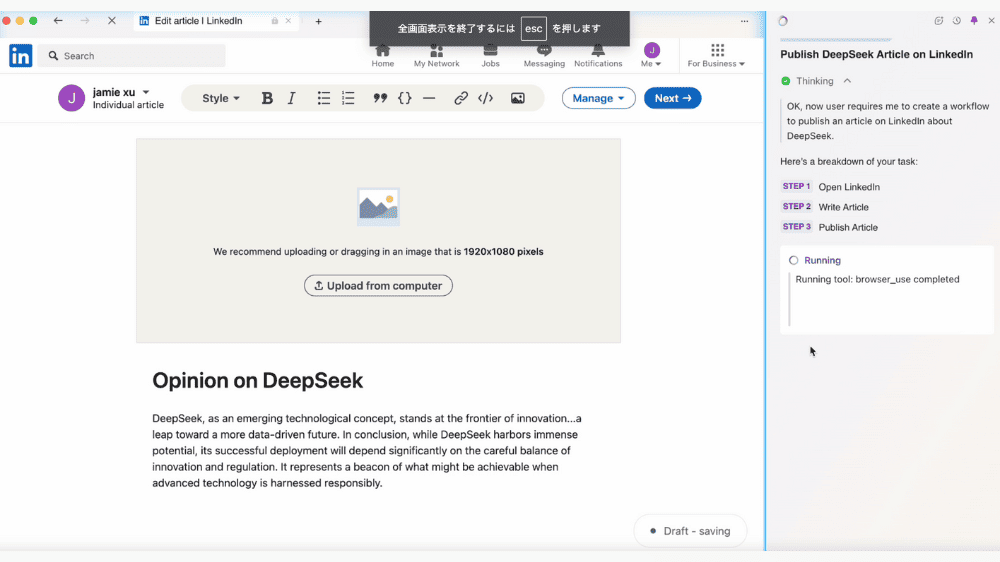Image resolution: width=1000 pixels, height=562 pixels.
Task: Open the Manage dropdown
Action: [598, 98]
